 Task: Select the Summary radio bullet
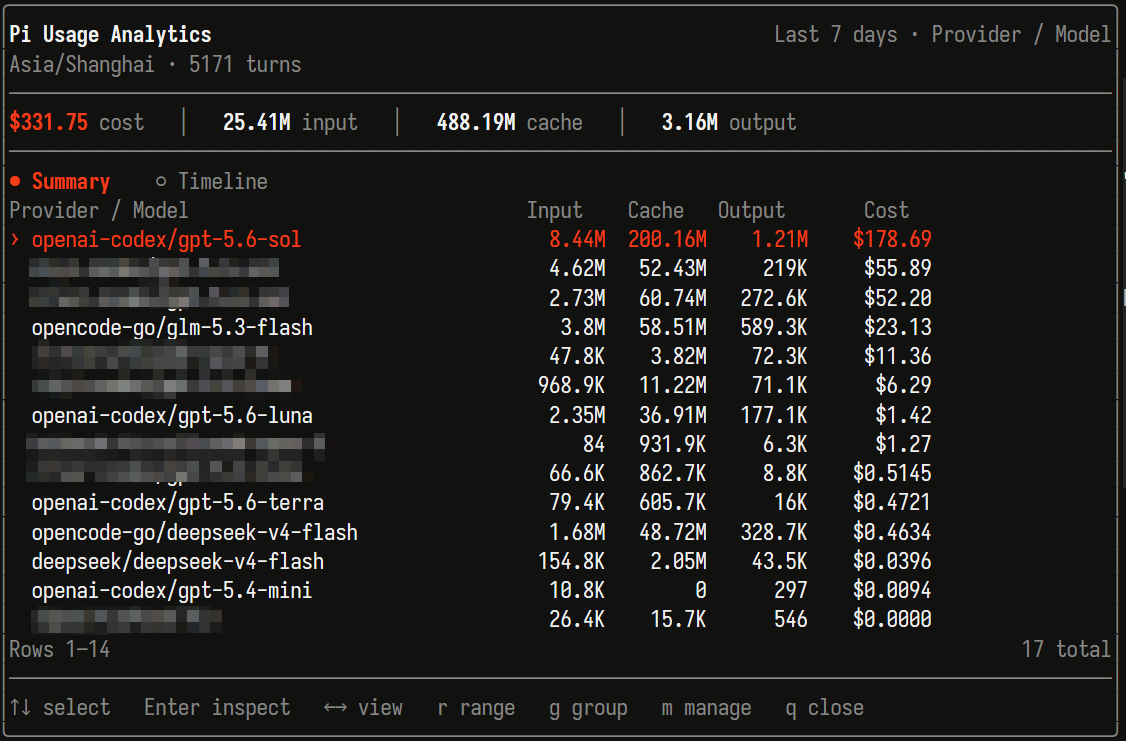pyautogui.click(x=16, y=182)
